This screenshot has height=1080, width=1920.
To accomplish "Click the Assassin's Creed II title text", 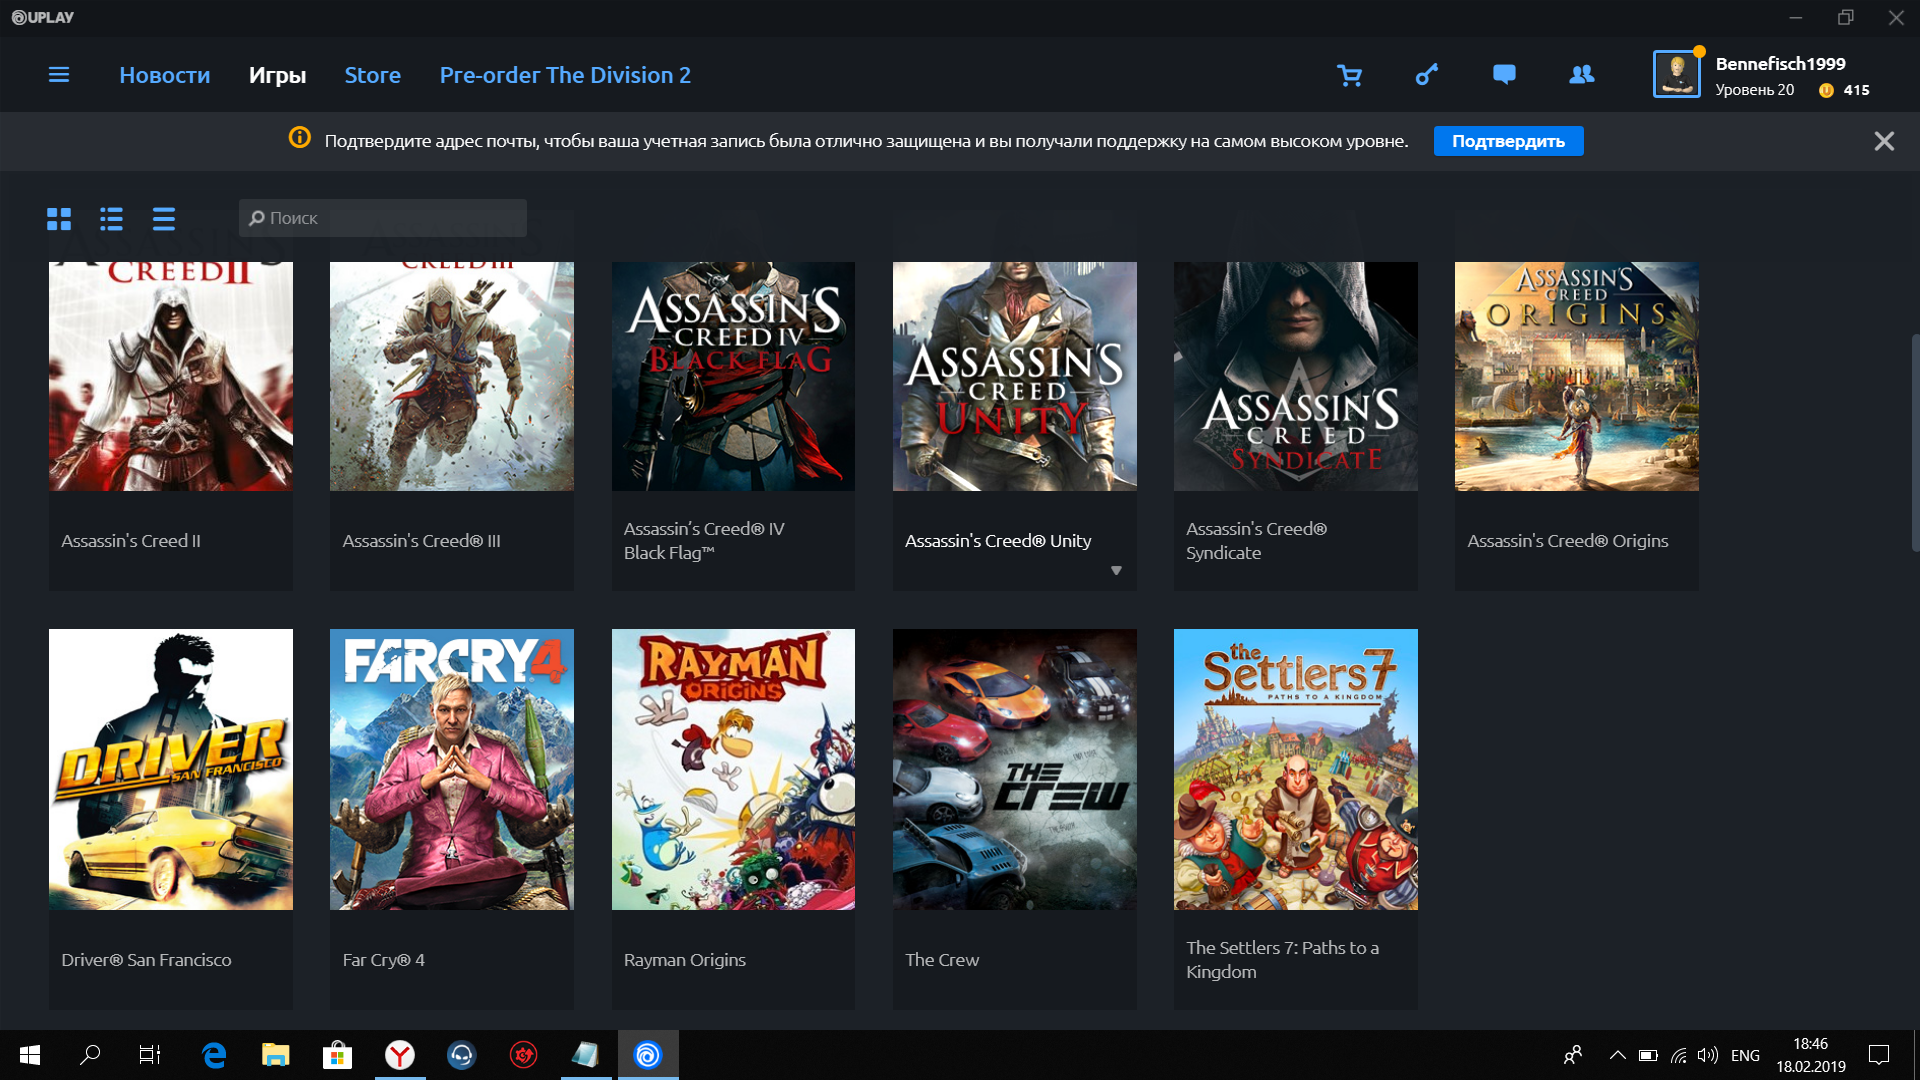I will pyautogui.click(x=131, y=541).
